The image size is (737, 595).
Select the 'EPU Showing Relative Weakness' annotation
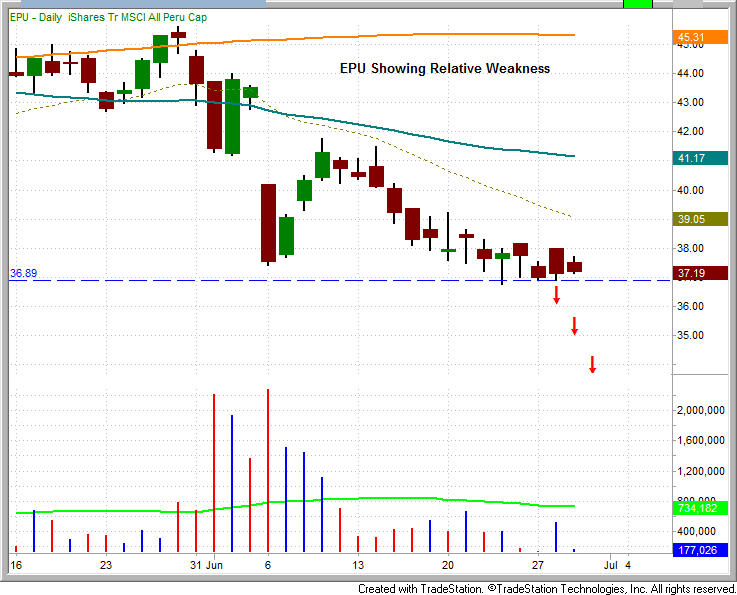tap(445, 69)
